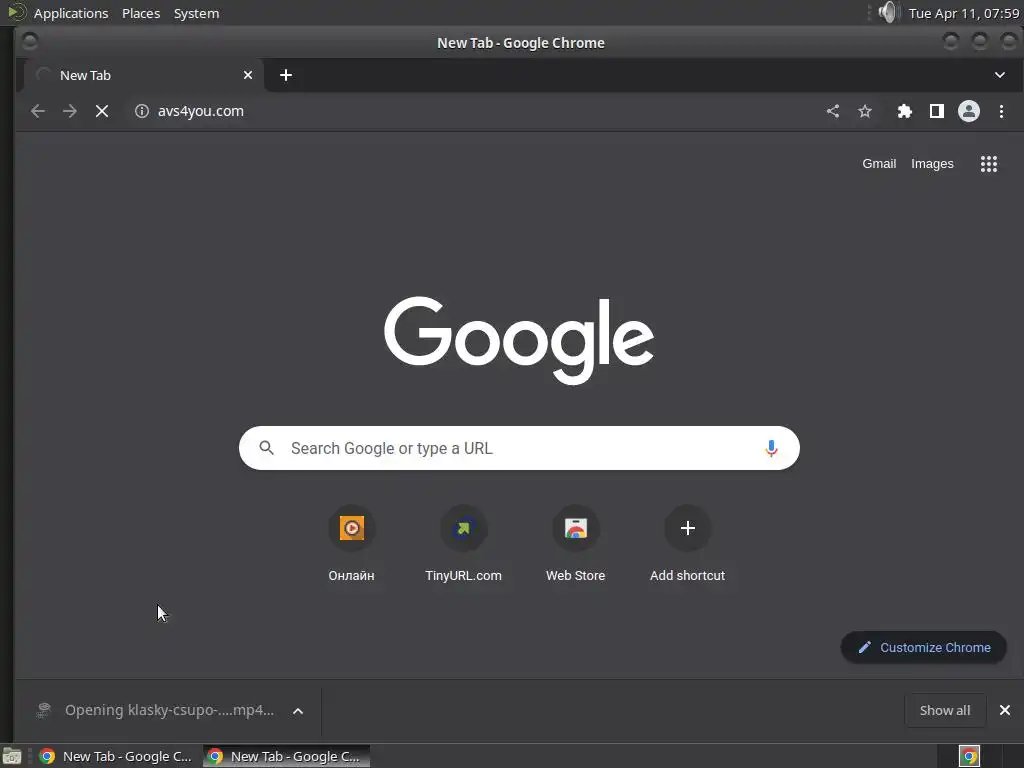Open the Web Store shortcut
The image size is (1024, 768).
(575, 543)
